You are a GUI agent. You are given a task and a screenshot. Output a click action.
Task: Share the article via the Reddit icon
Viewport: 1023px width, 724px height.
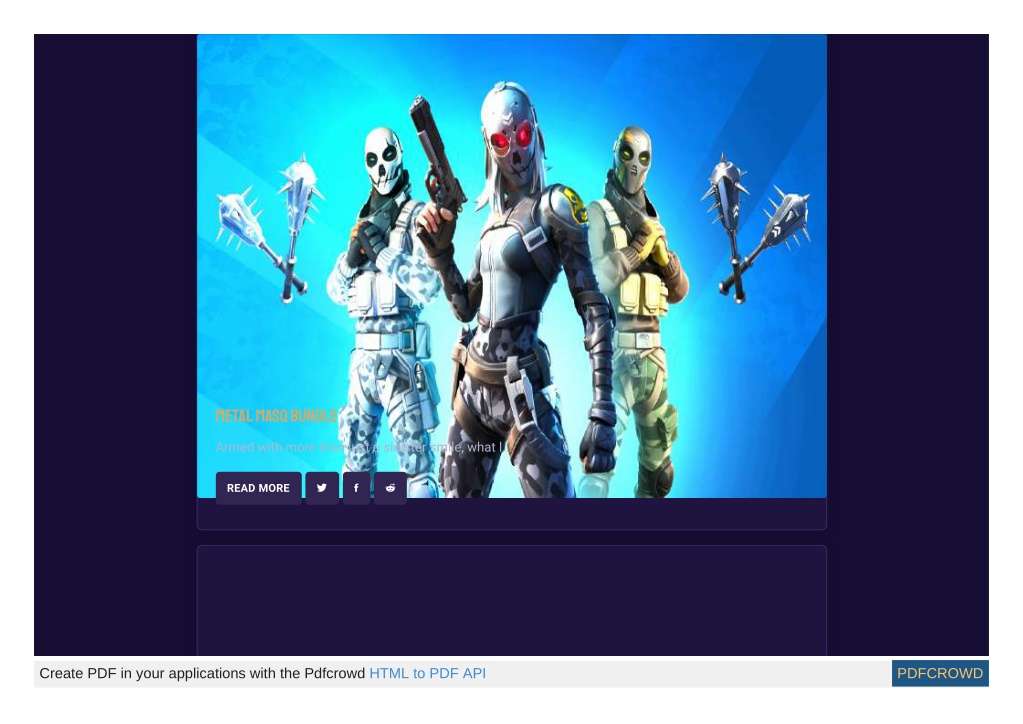390,488
